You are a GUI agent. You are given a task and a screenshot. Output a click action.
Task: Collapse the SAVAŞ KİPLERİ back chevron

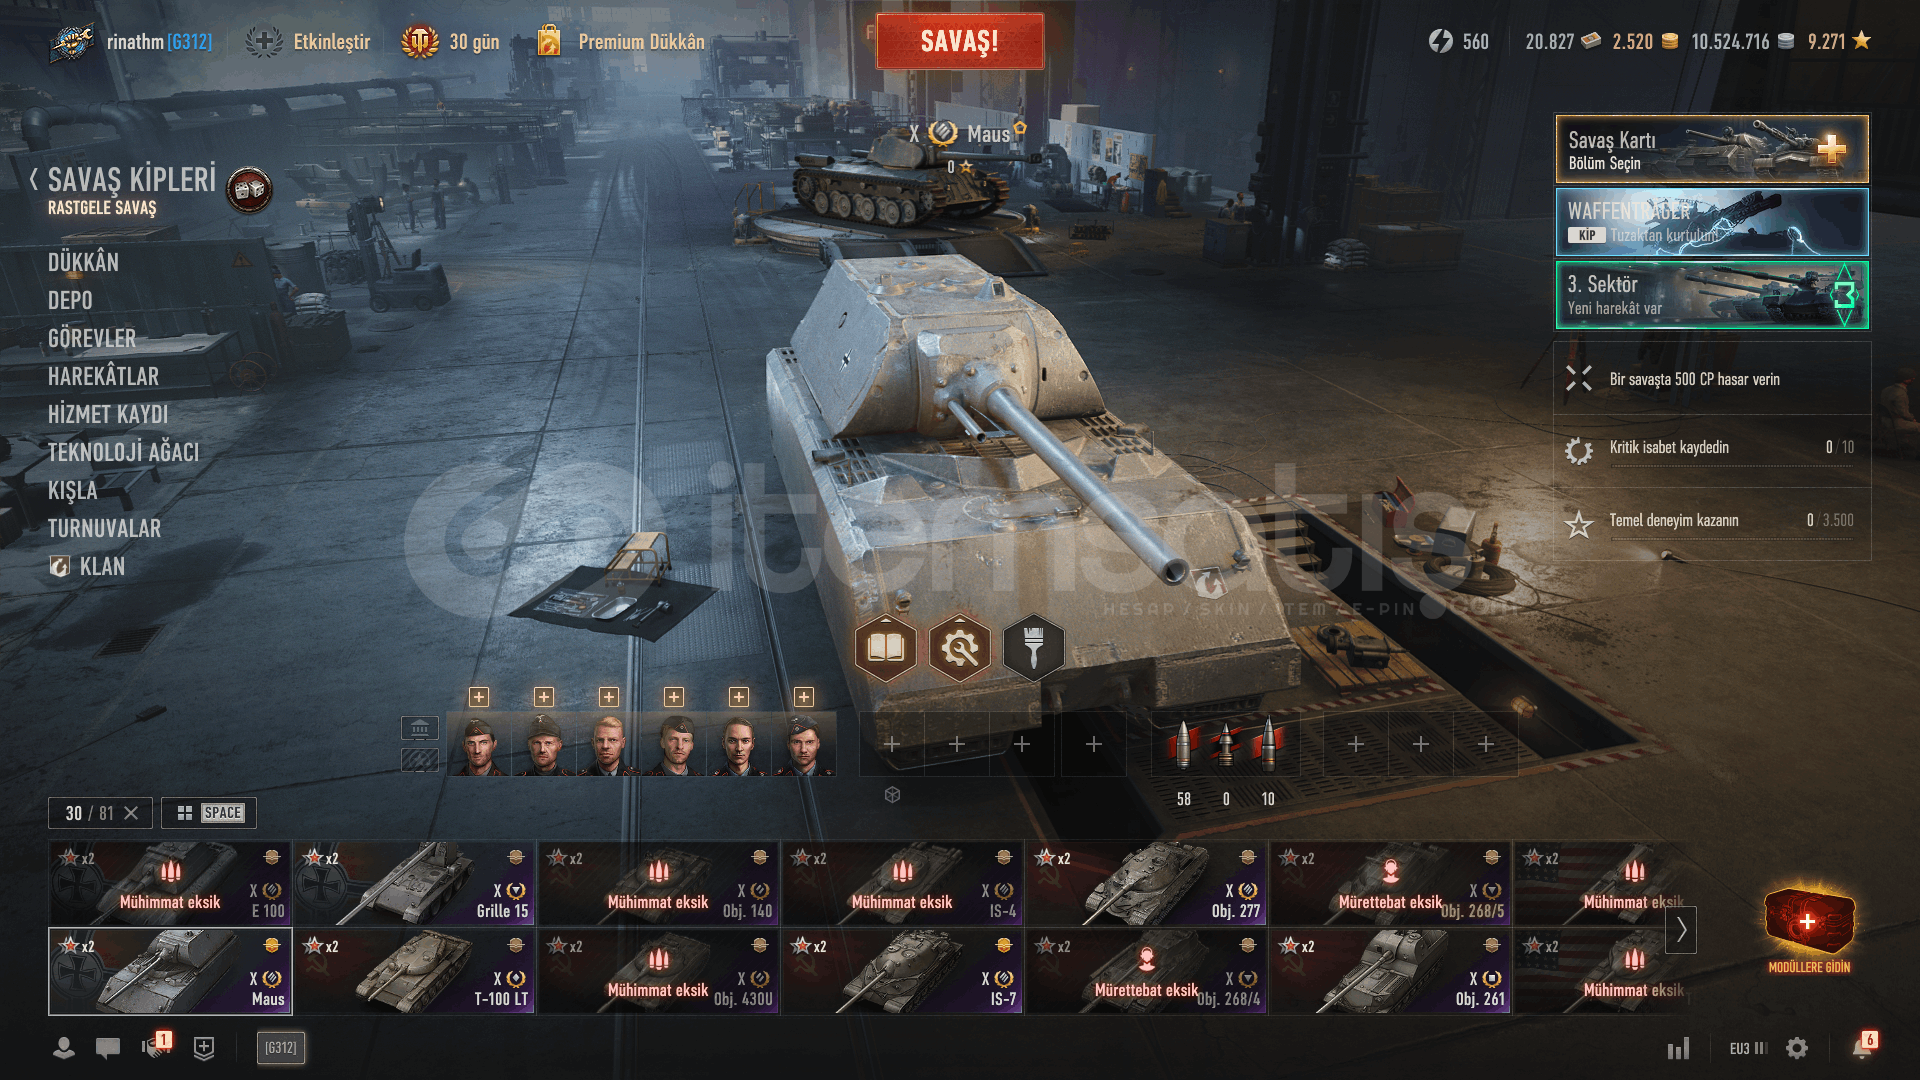[x=34, y=179]
